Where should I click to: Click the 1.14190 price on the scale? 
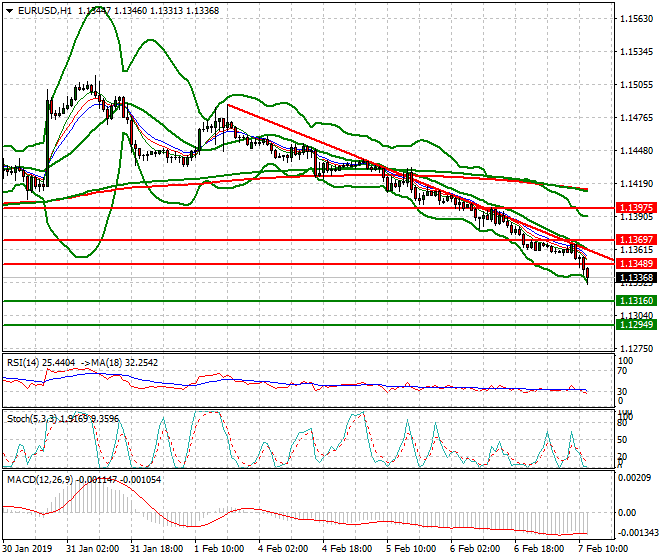pos(636,184)
